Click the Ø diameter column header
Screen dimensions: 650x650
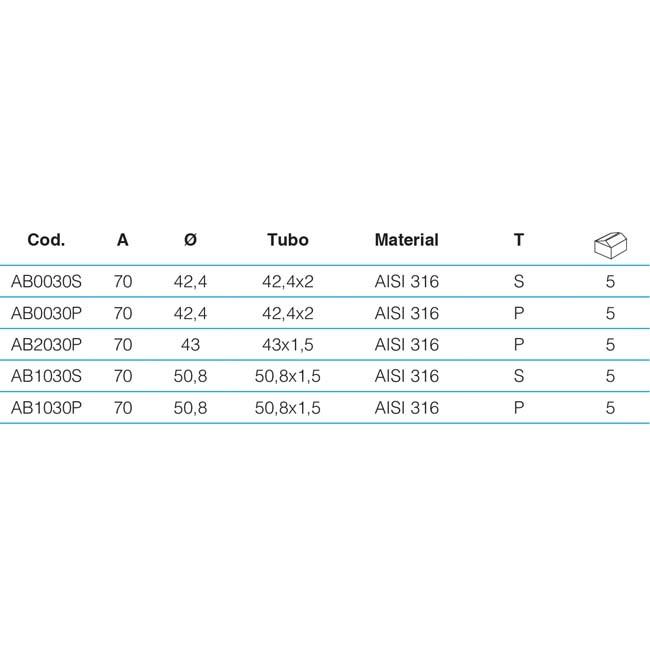click(190, 240)
